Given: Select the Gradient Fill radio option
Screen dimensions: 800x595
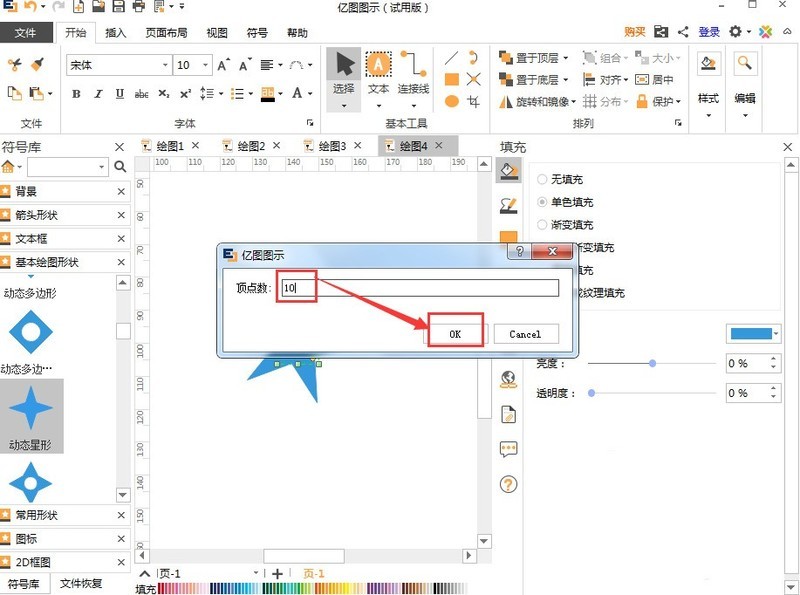Looking at the screenshot, I should [542, 225].
